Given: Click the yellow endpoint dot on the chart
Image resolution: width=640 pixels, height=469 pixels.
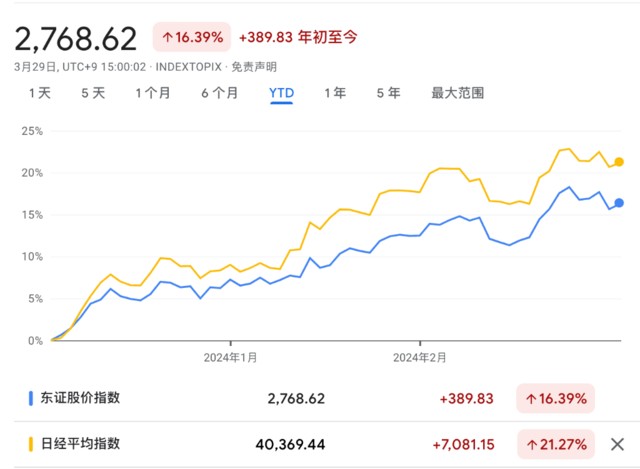Looking at the screenshot, I should pyautogui.click(x=619, y=162).
